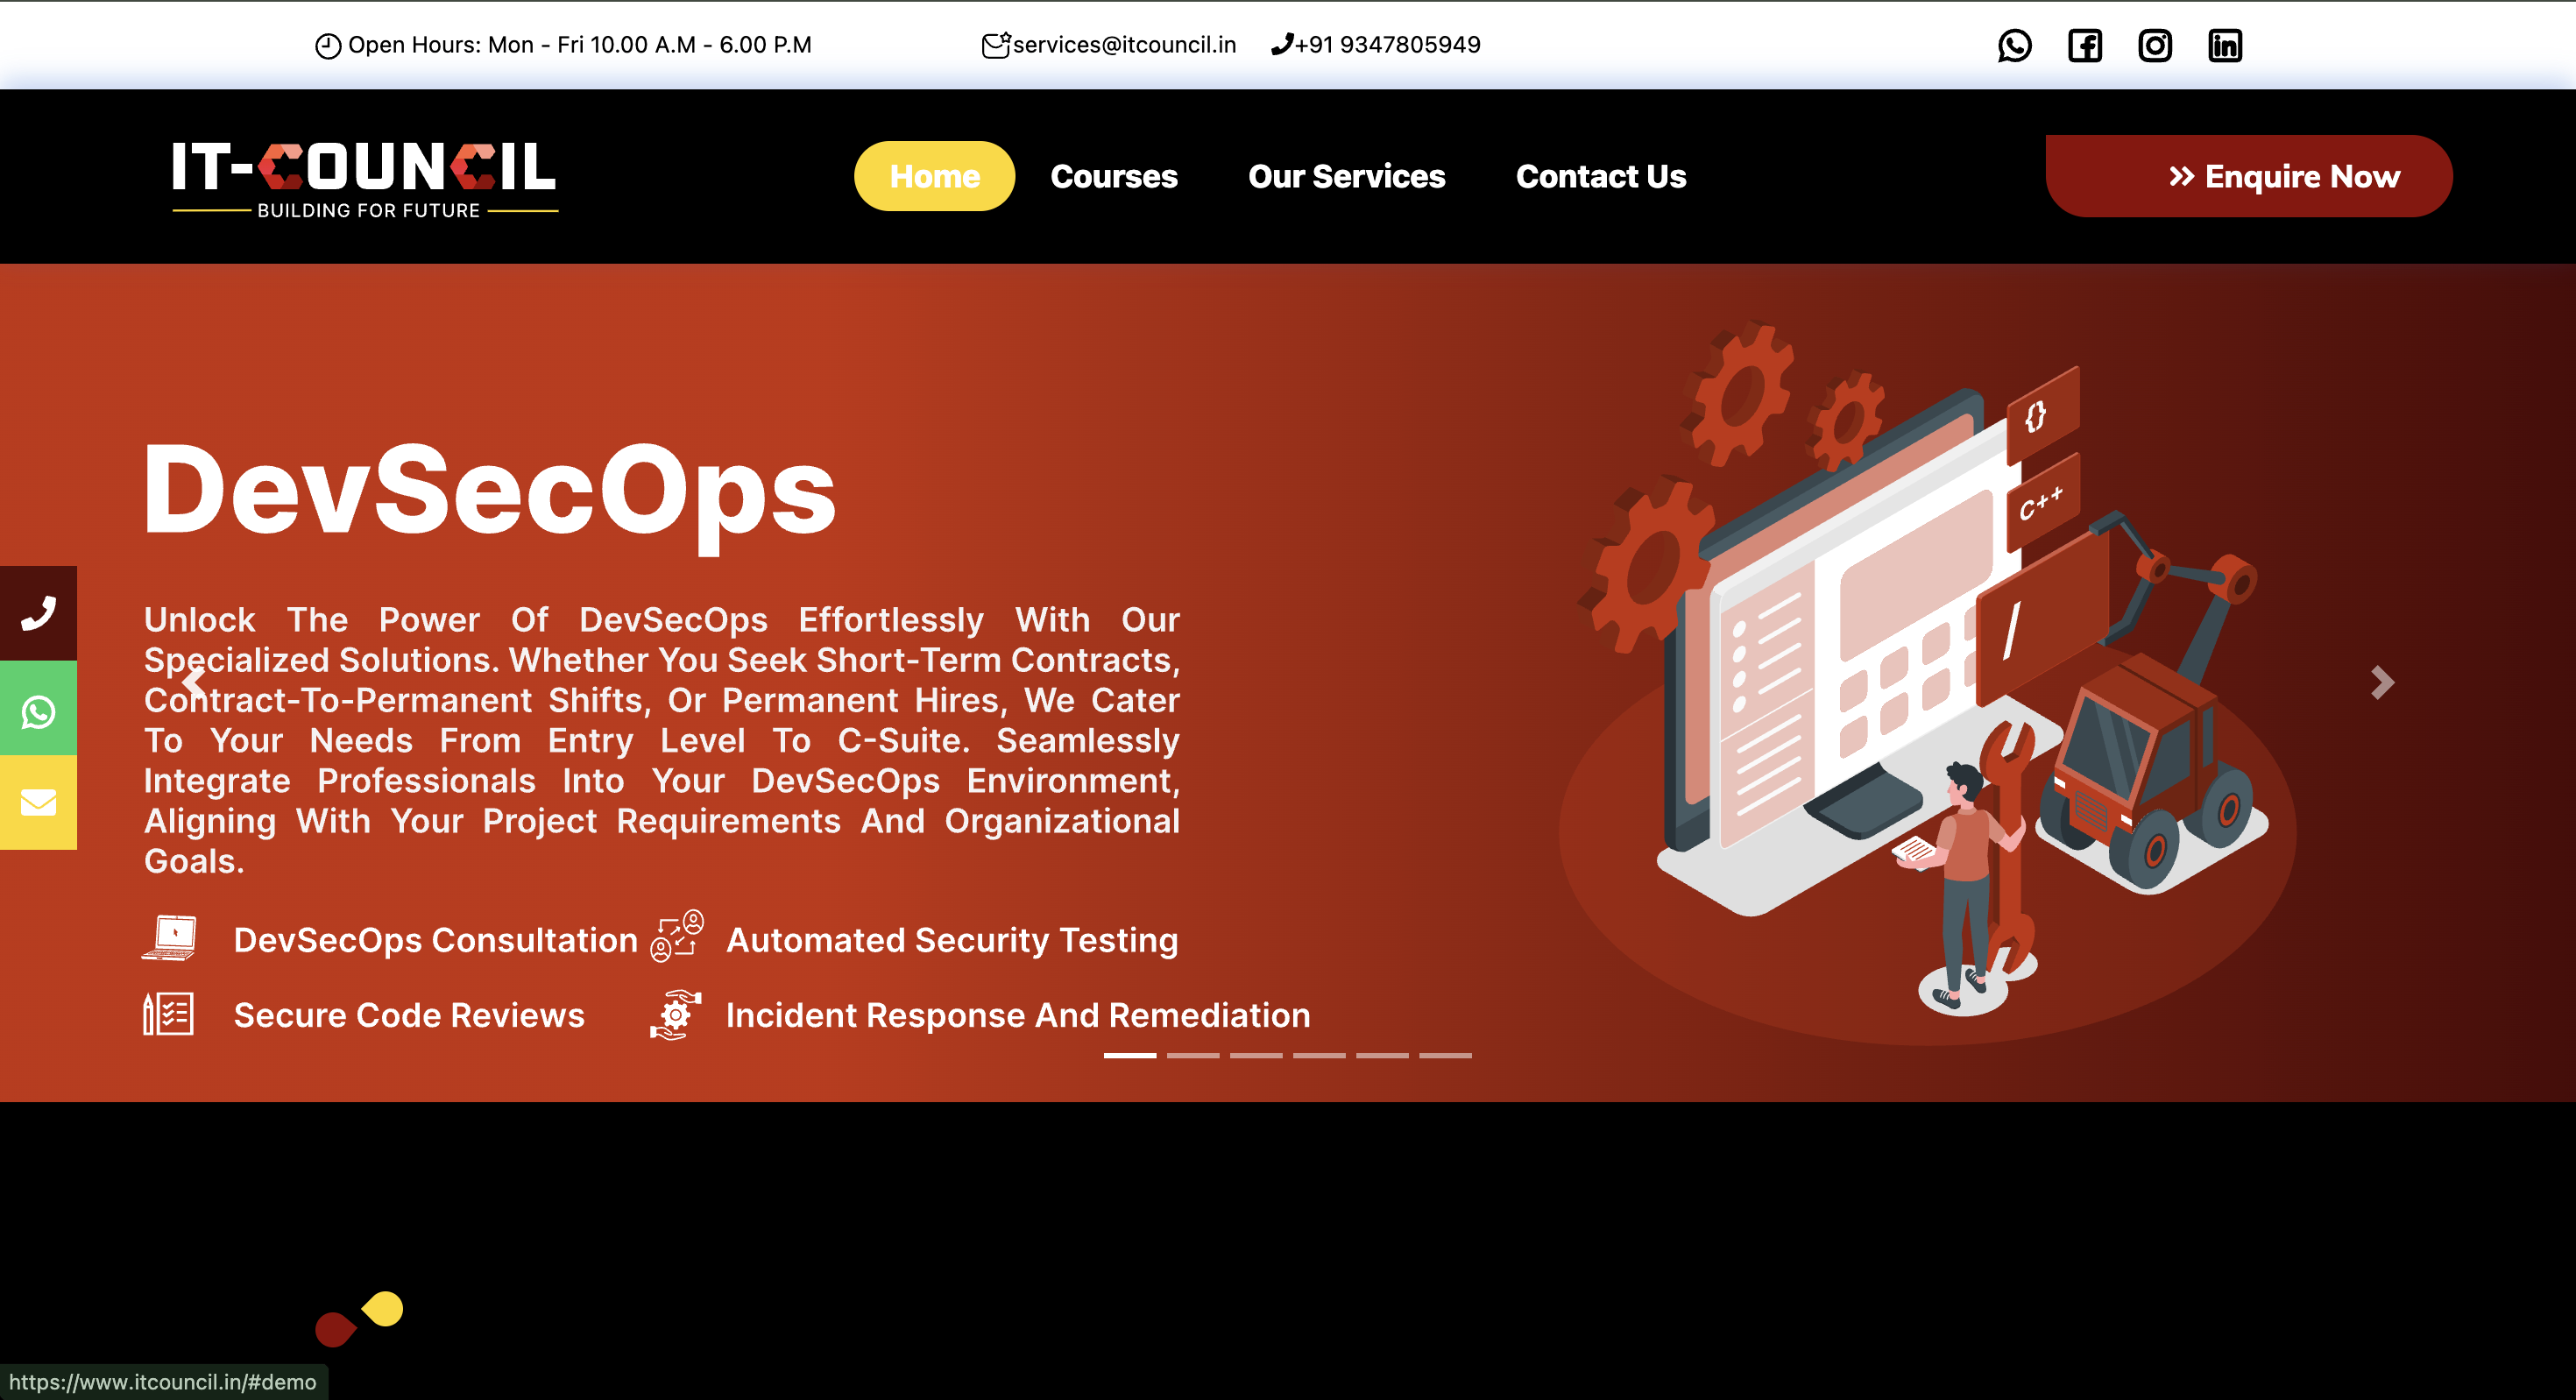Select the second carousel slide indicator

1193,1055
